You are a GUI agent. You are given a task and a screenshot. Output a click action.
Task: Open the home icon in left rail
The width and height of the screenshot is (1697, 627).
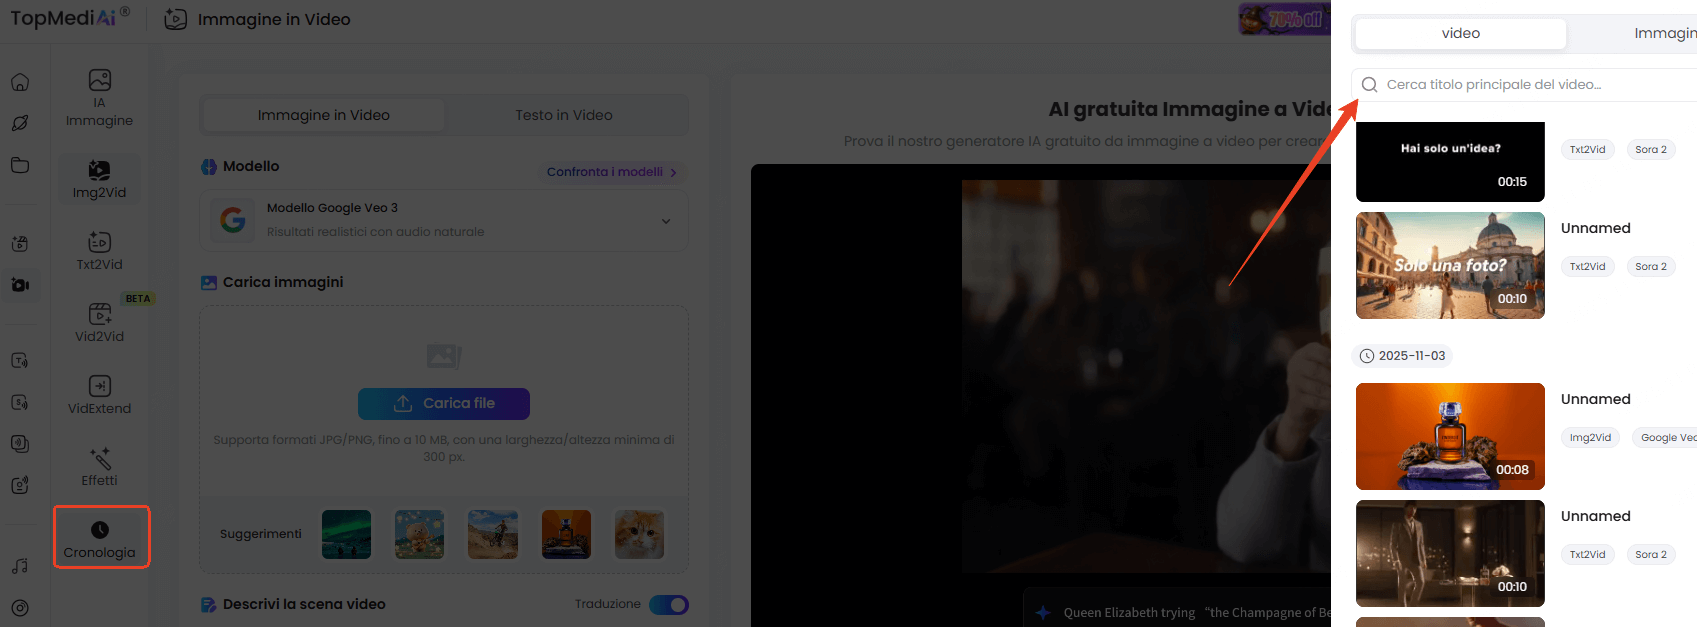point(20,82)
